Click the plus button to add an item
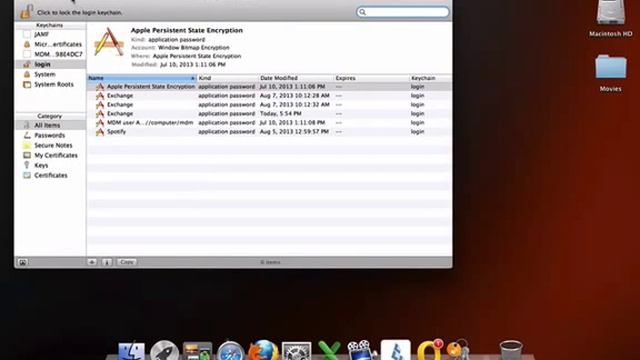Viewport: 640px width, 360px height. 92,262
